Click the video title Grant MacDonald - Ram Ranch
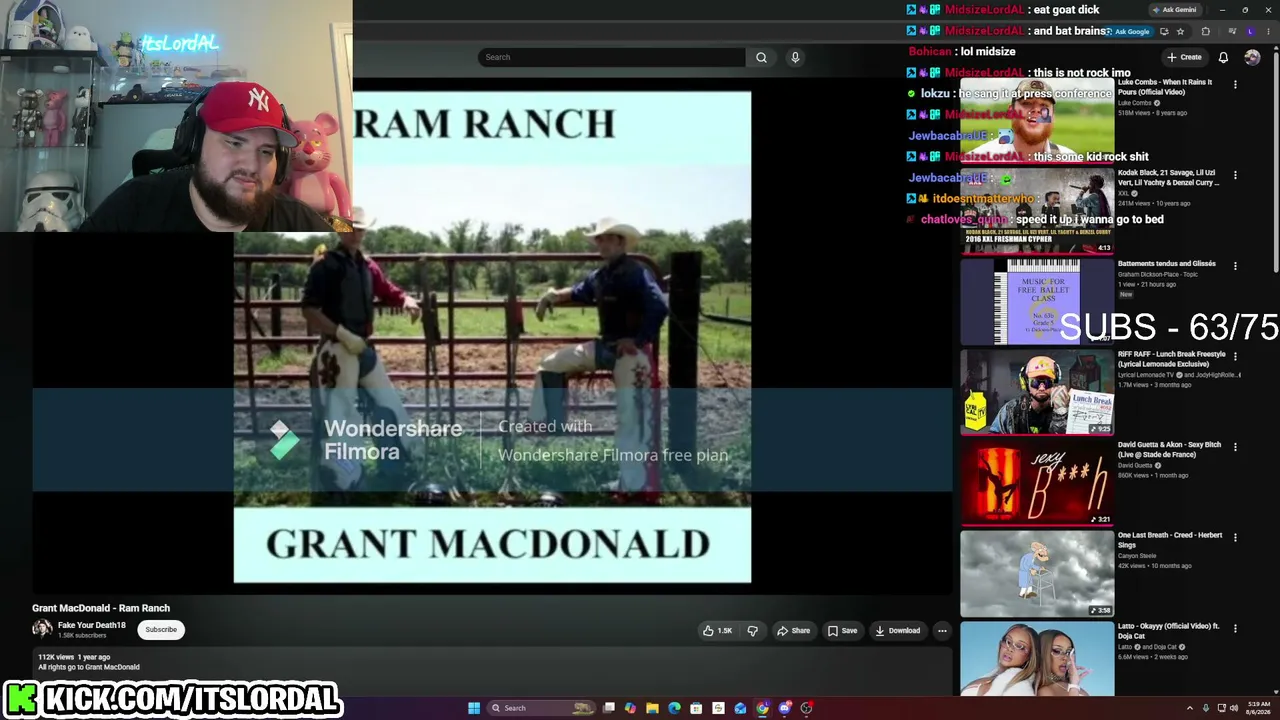This screenshot has width=1280, height=720. [x=101, y=608]
